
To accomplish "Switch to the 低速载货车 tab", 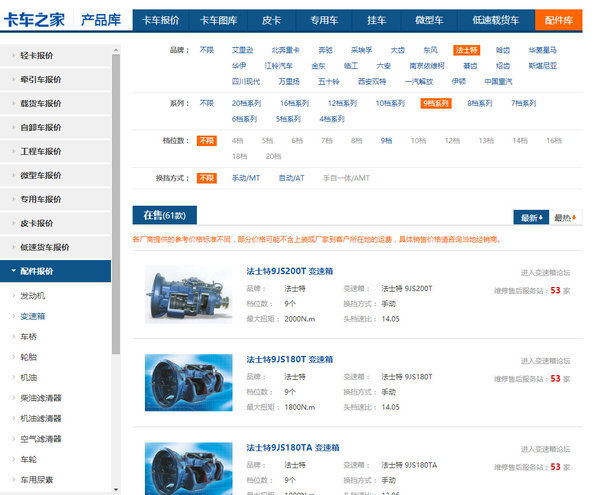I will click(496, 20).
